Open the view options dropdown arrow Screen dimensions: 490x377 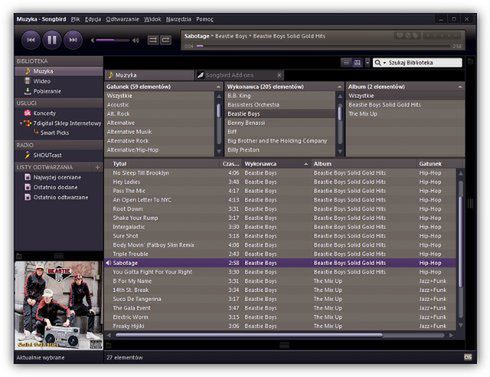point(367,62)
